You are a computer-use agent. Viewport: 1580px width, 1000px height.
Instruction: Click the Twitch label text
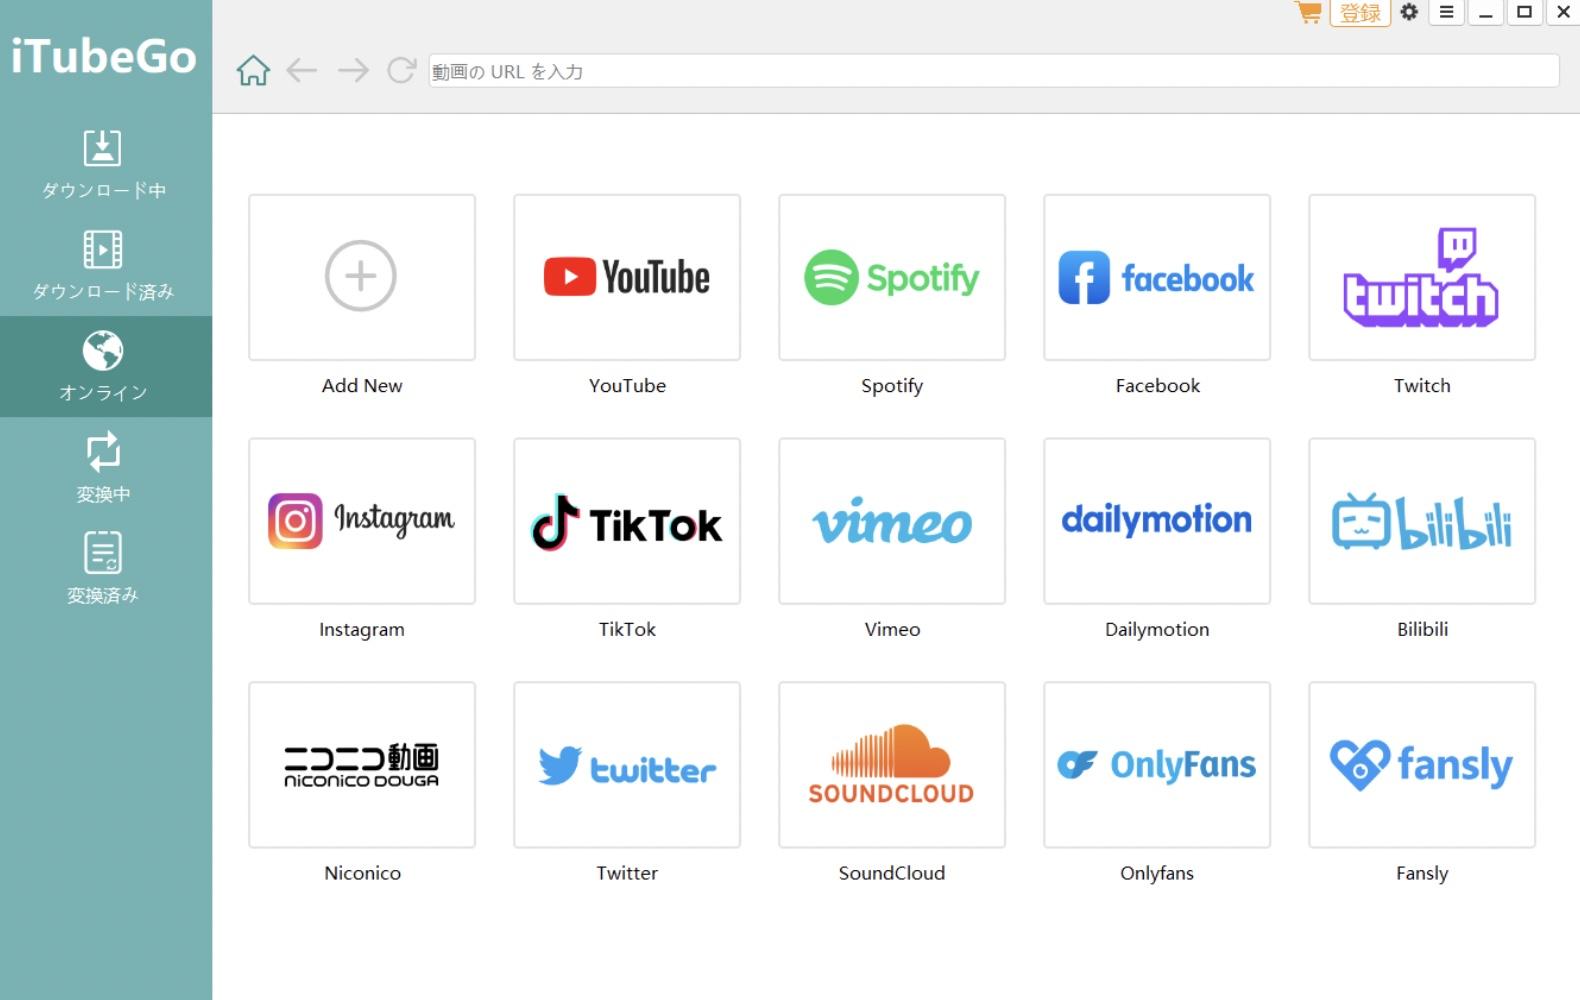(1422, 386)
